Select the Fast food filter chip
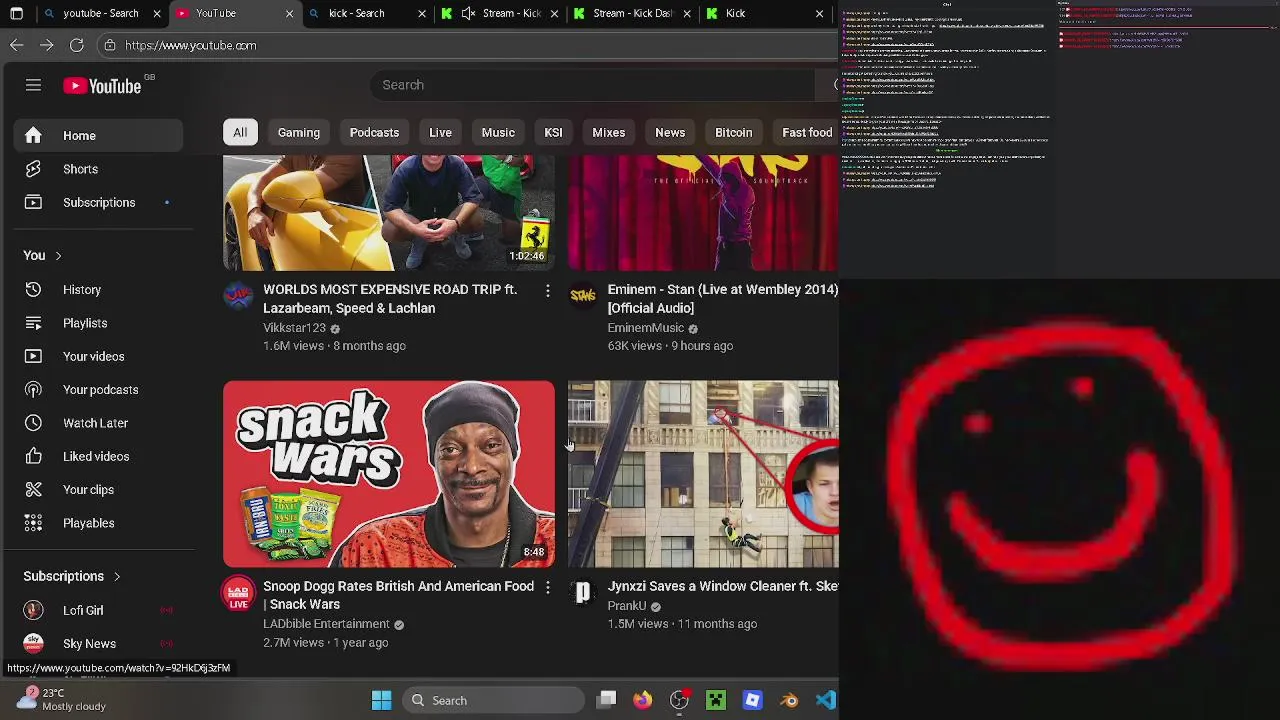The image size is (1280, 720). [805, 132]
